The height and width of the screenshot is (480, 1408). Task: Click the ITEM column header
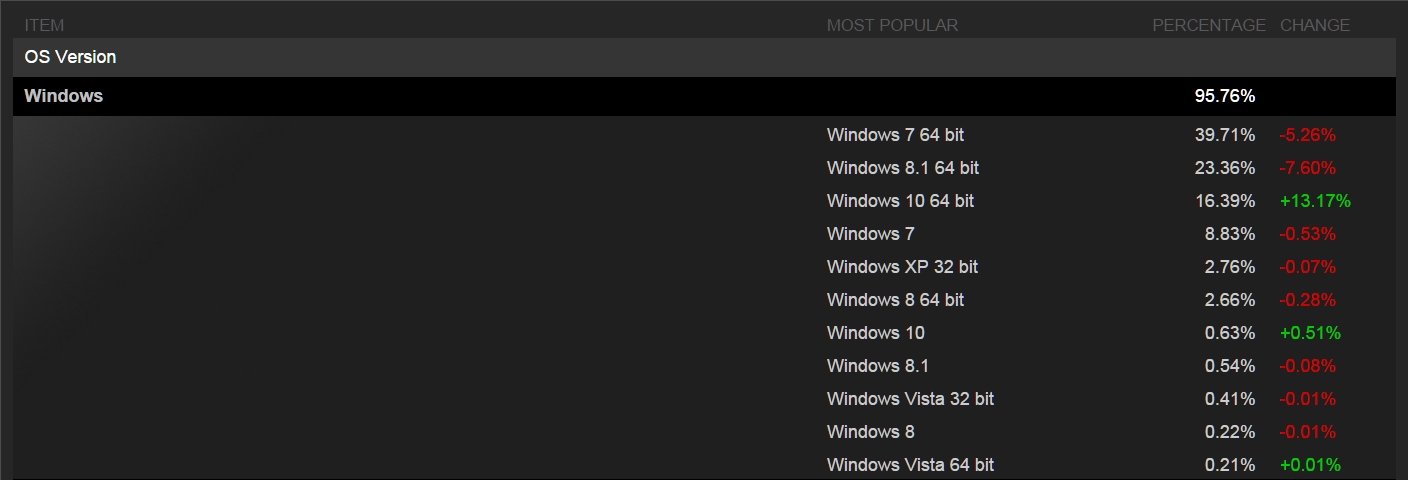pos(45,25)
